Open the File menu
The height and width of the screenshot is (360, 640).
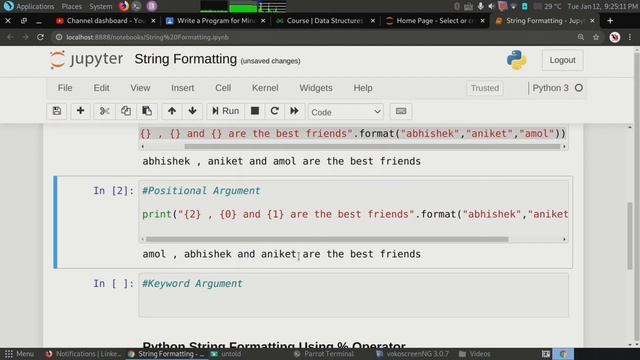click(65, 88)
